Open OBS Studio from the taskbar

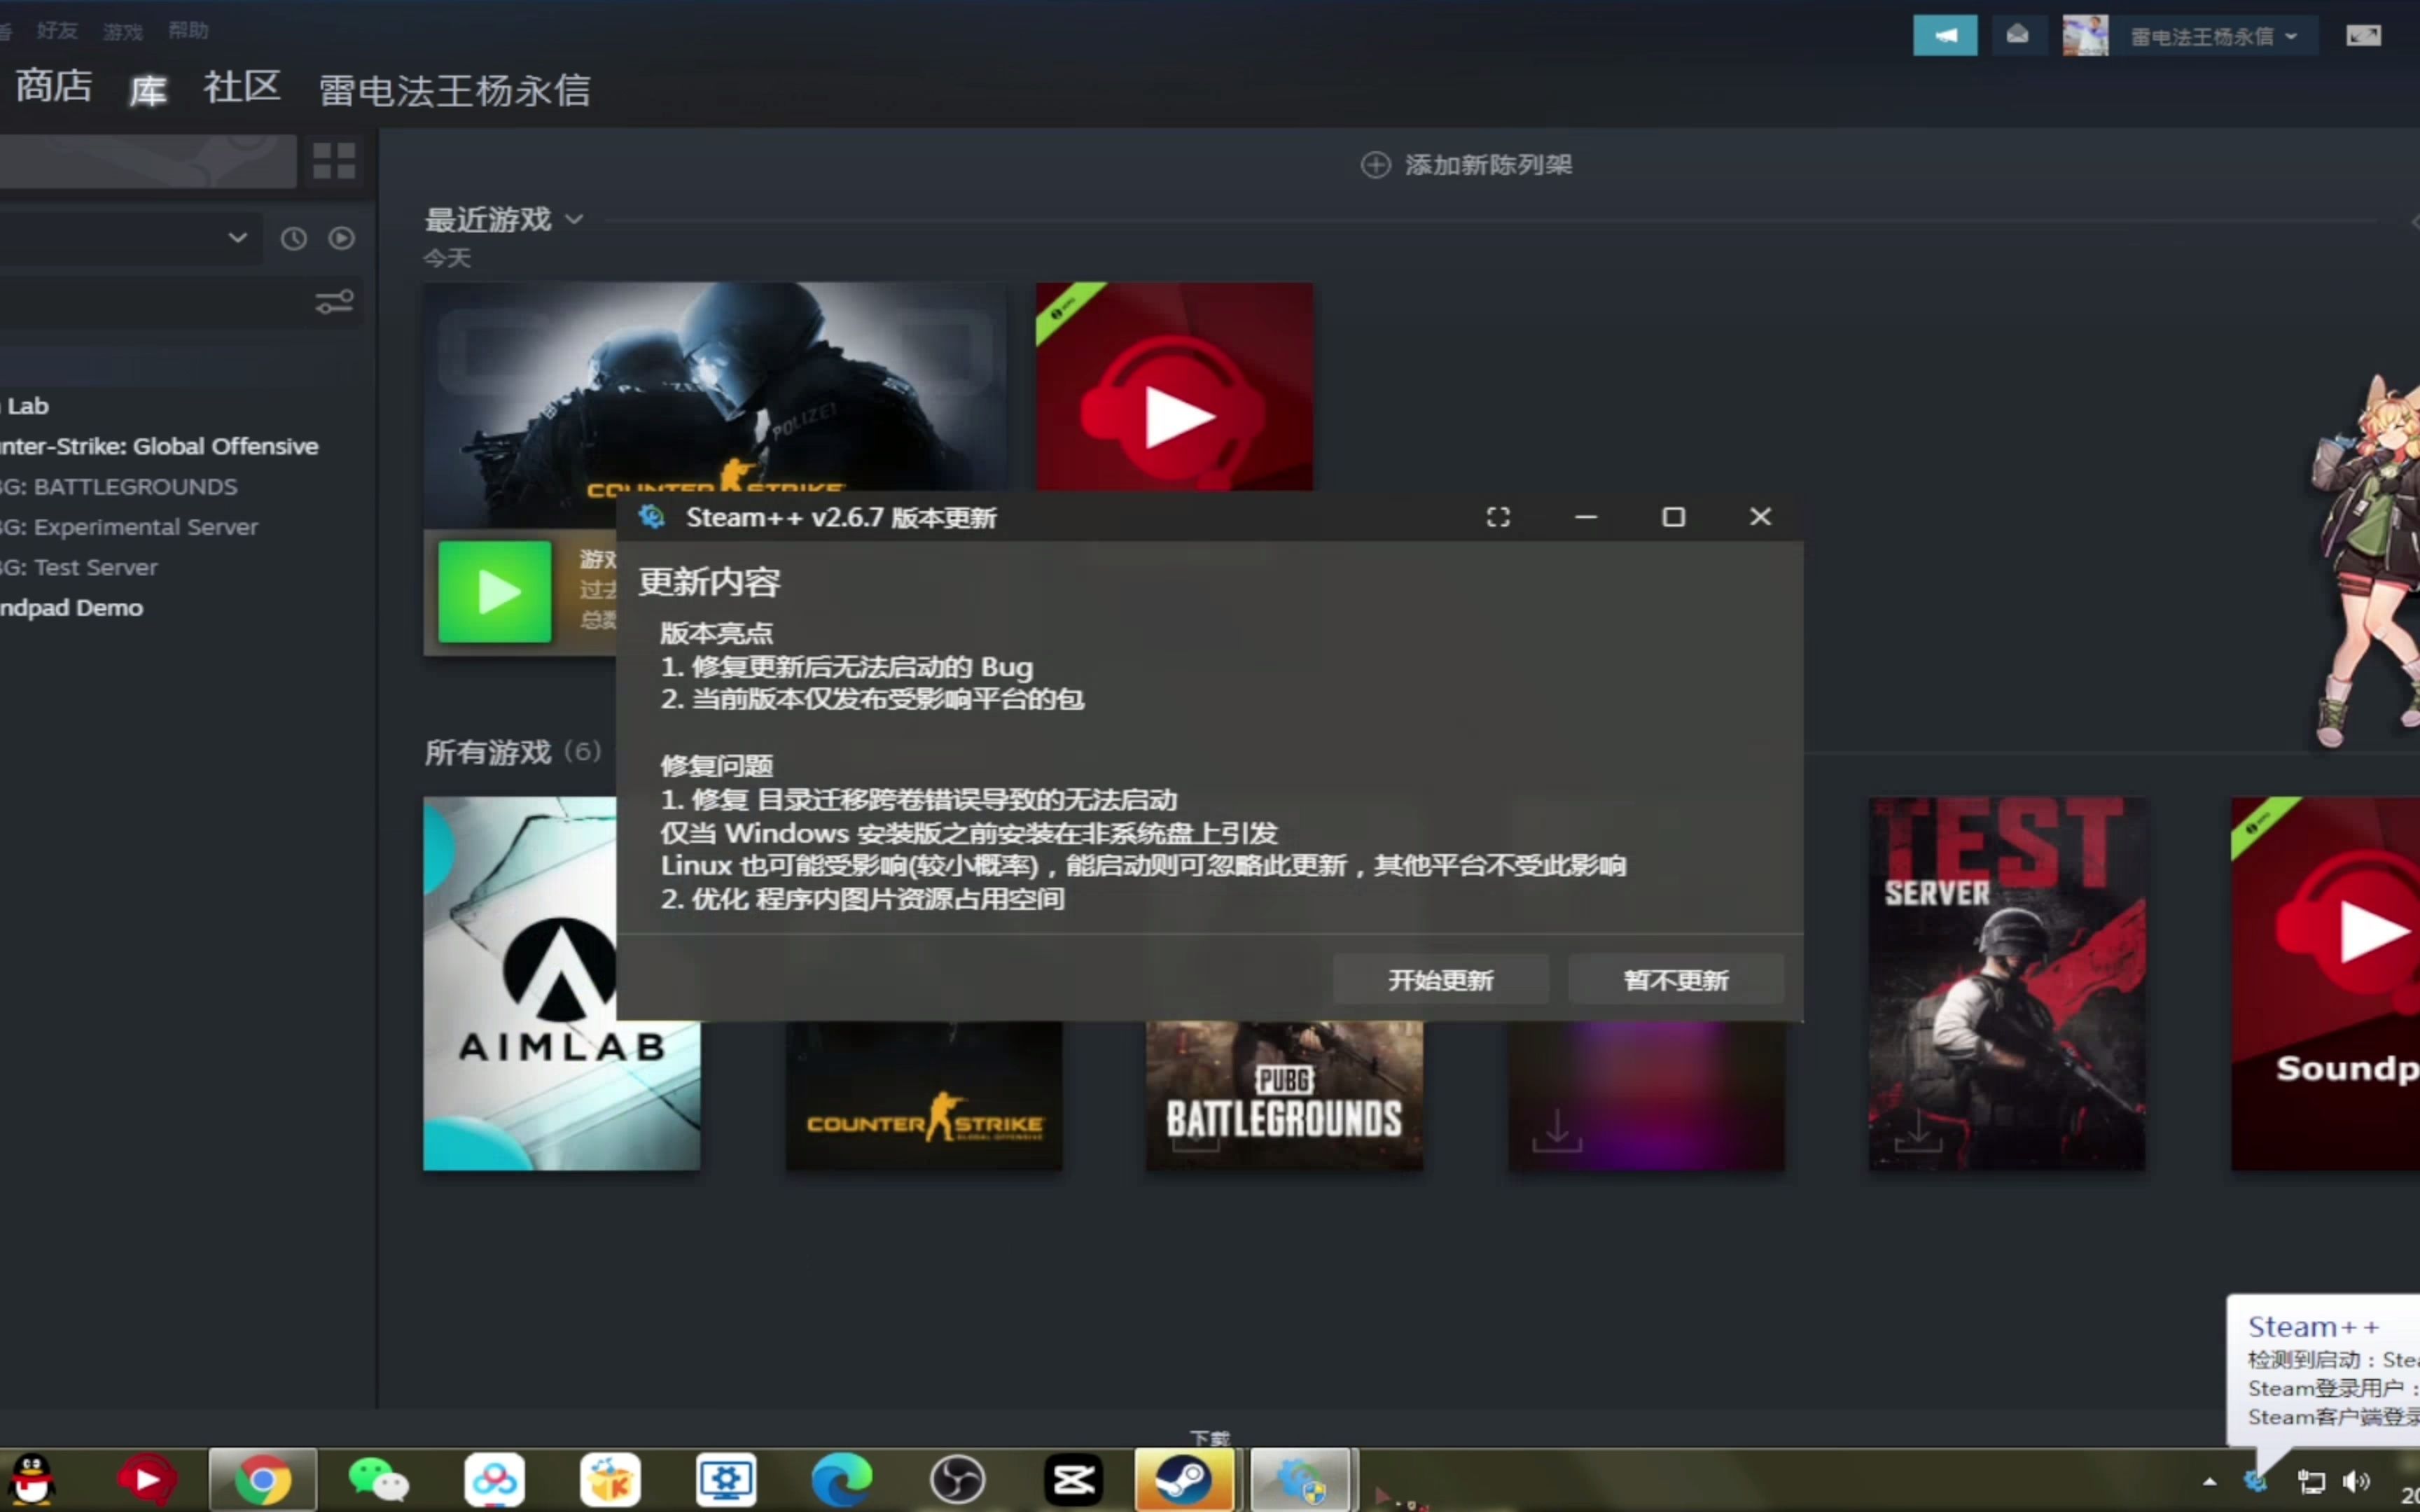958,1479
